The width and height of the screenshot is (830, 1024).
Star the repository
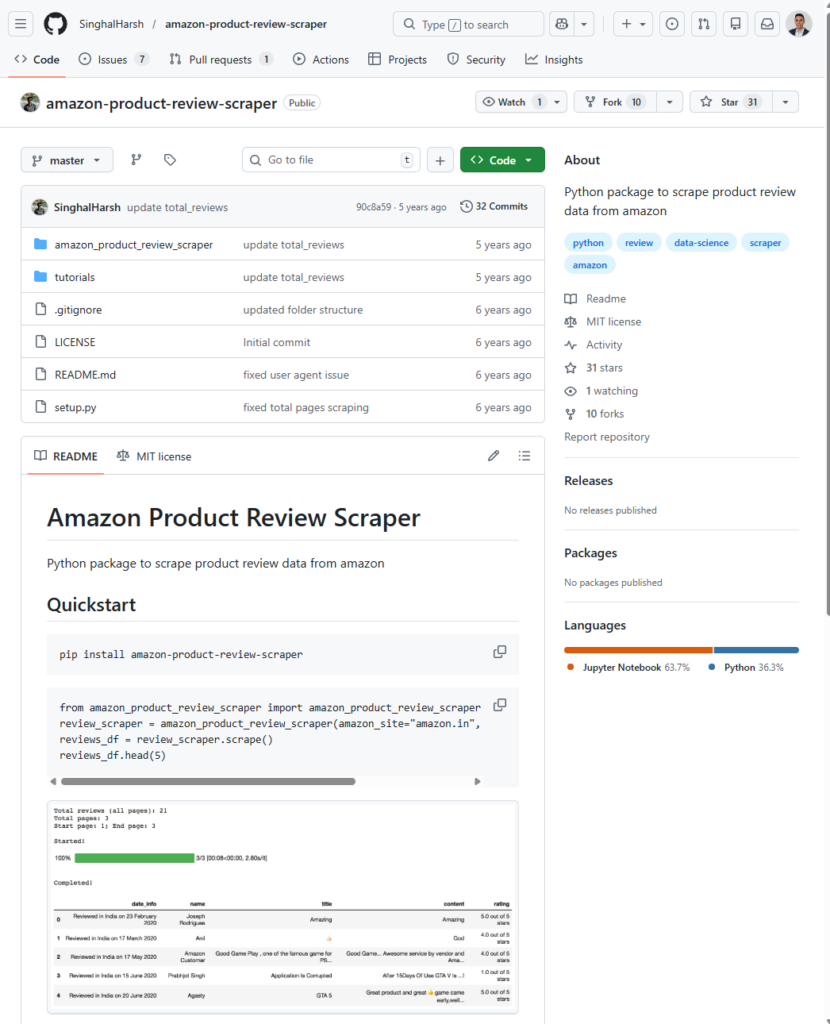pos(729,101)
